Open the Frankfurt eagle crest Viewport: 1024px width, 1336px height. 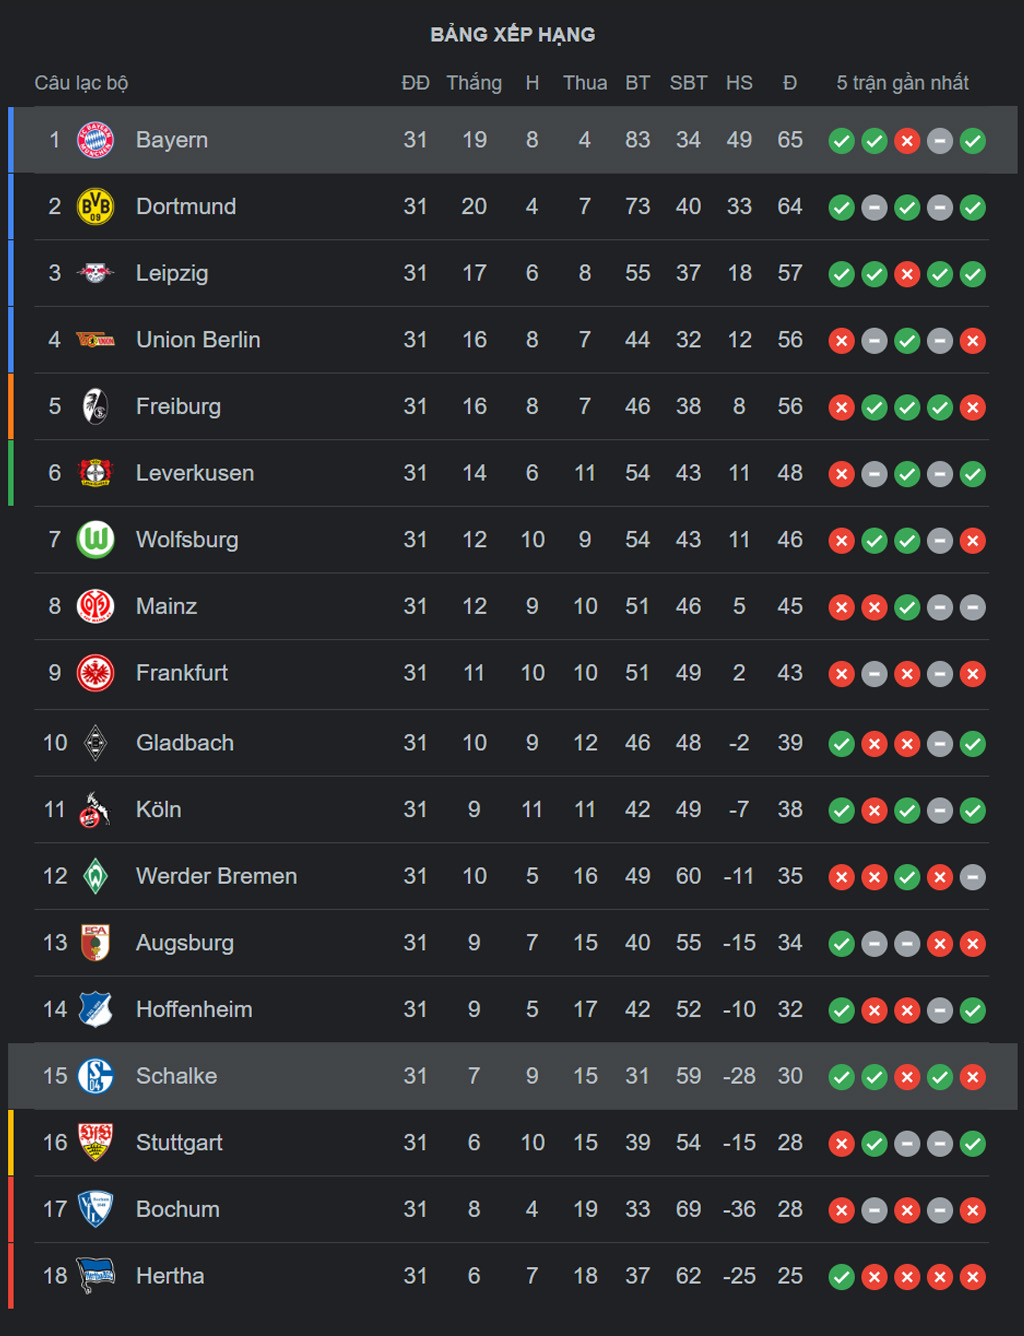[x=95, y=673]
